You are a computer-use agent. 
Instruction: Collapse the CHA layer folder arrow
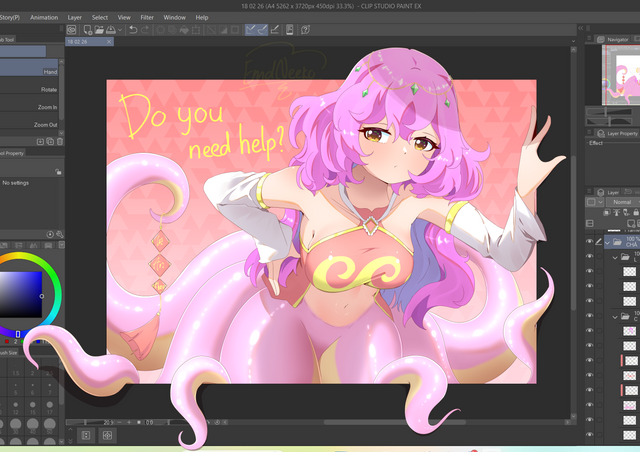[608, 243]
